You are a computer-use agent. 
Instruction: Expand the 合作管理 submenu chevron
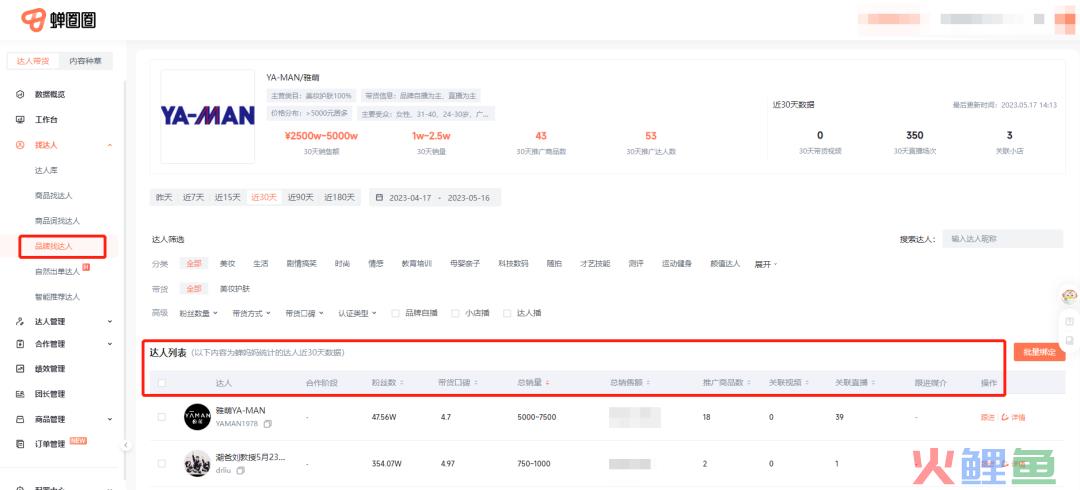pos(110,344)
